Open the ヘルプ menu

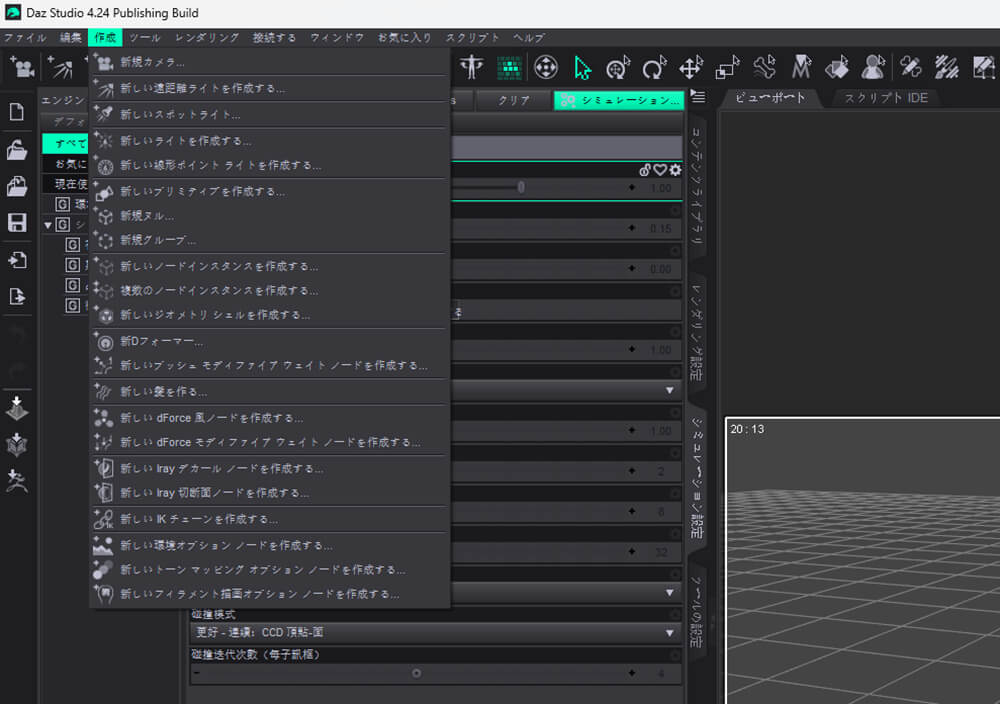529,38
